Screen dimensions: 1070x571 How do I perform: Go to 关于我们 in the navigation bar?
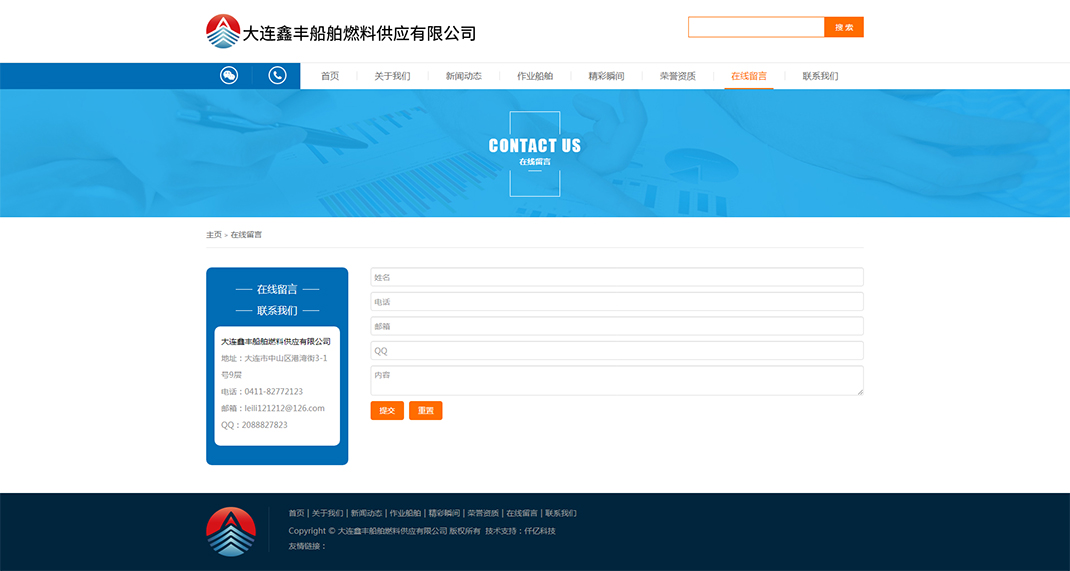392,76
